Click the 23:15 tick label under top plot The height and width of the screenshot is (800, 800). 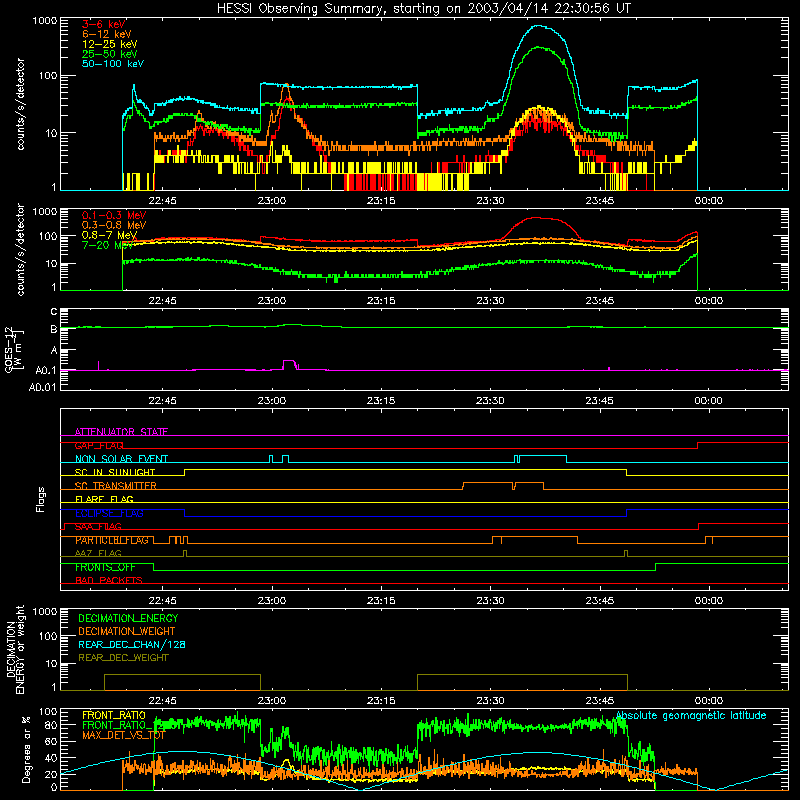click(x=381, y=201)
